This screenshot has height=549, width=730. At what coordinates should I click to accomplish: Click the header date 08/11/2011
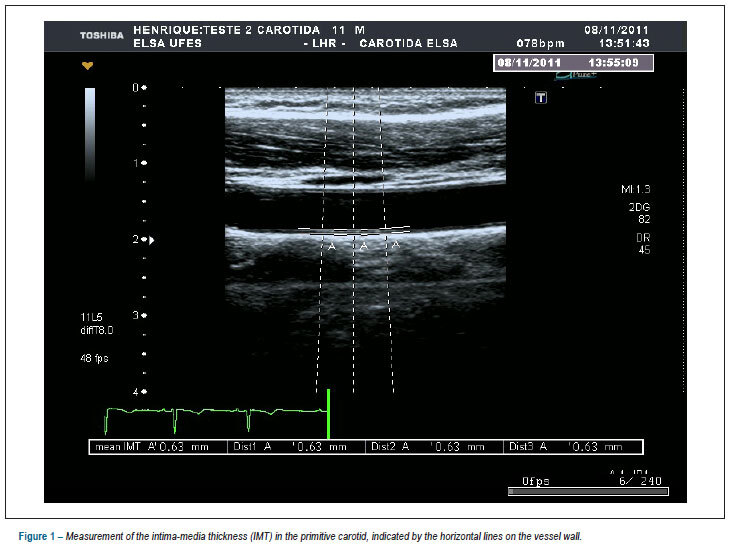tap(616, 30)
